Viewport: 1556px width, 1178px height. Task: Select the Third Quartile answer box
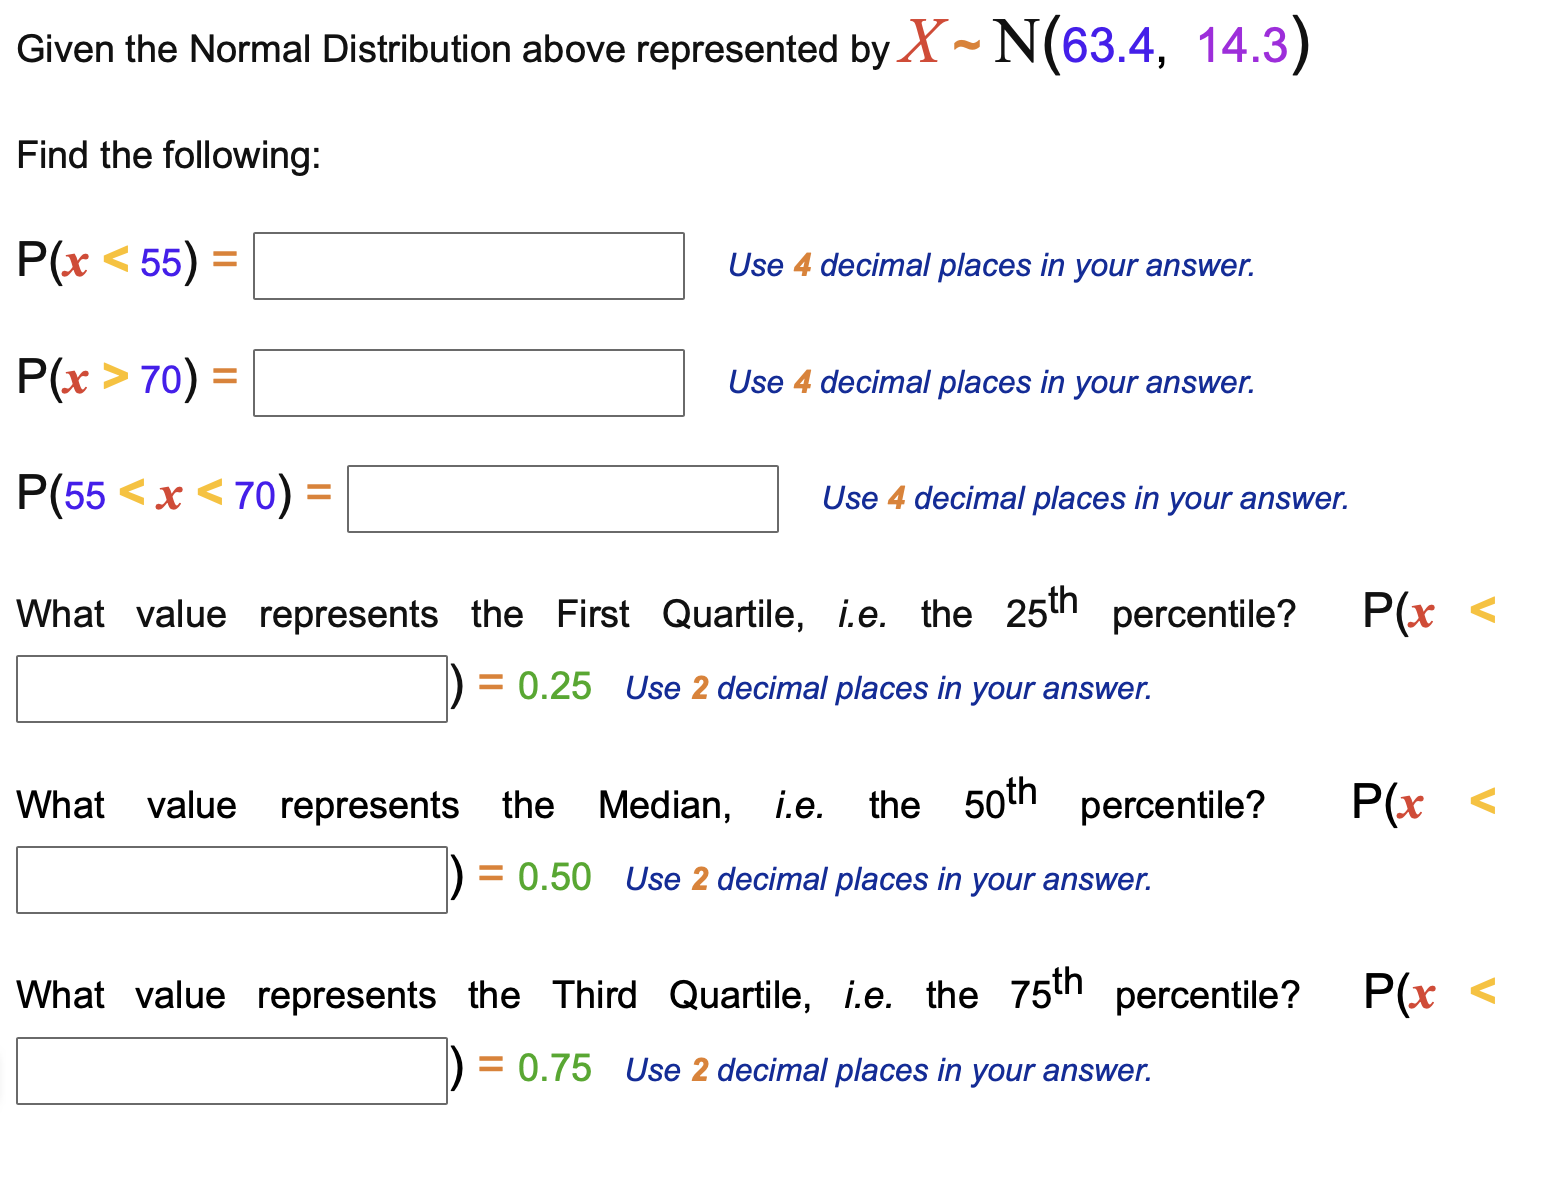(x=232, y=1071)
